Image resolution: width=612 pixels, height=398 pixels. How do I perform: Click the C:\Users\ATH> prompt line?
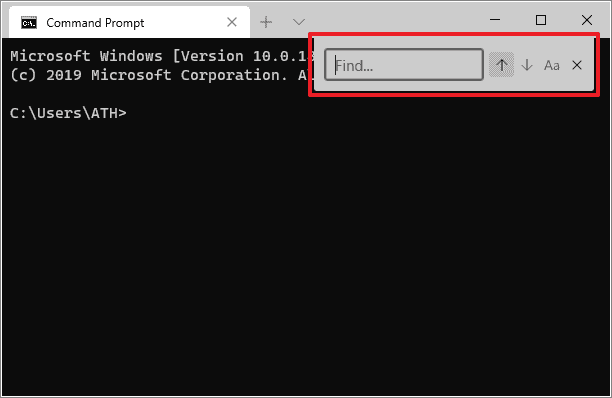tap(68, 113)
